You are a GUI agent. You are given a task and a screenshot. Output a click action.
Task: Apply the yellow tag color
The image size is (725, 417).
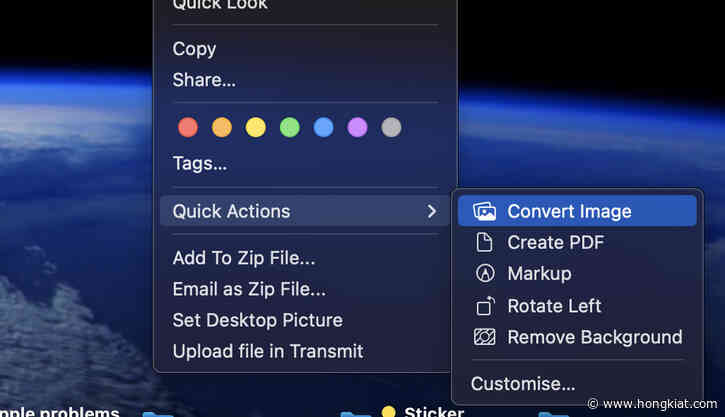256,127
